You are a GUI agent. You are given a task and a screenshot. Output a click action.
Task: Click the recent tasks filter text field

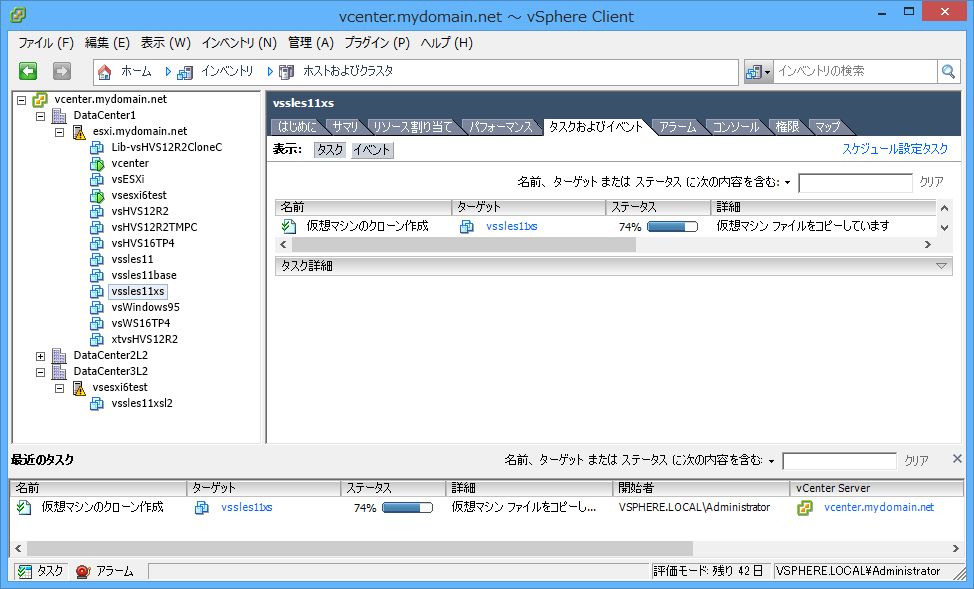(x=839, y=461)
